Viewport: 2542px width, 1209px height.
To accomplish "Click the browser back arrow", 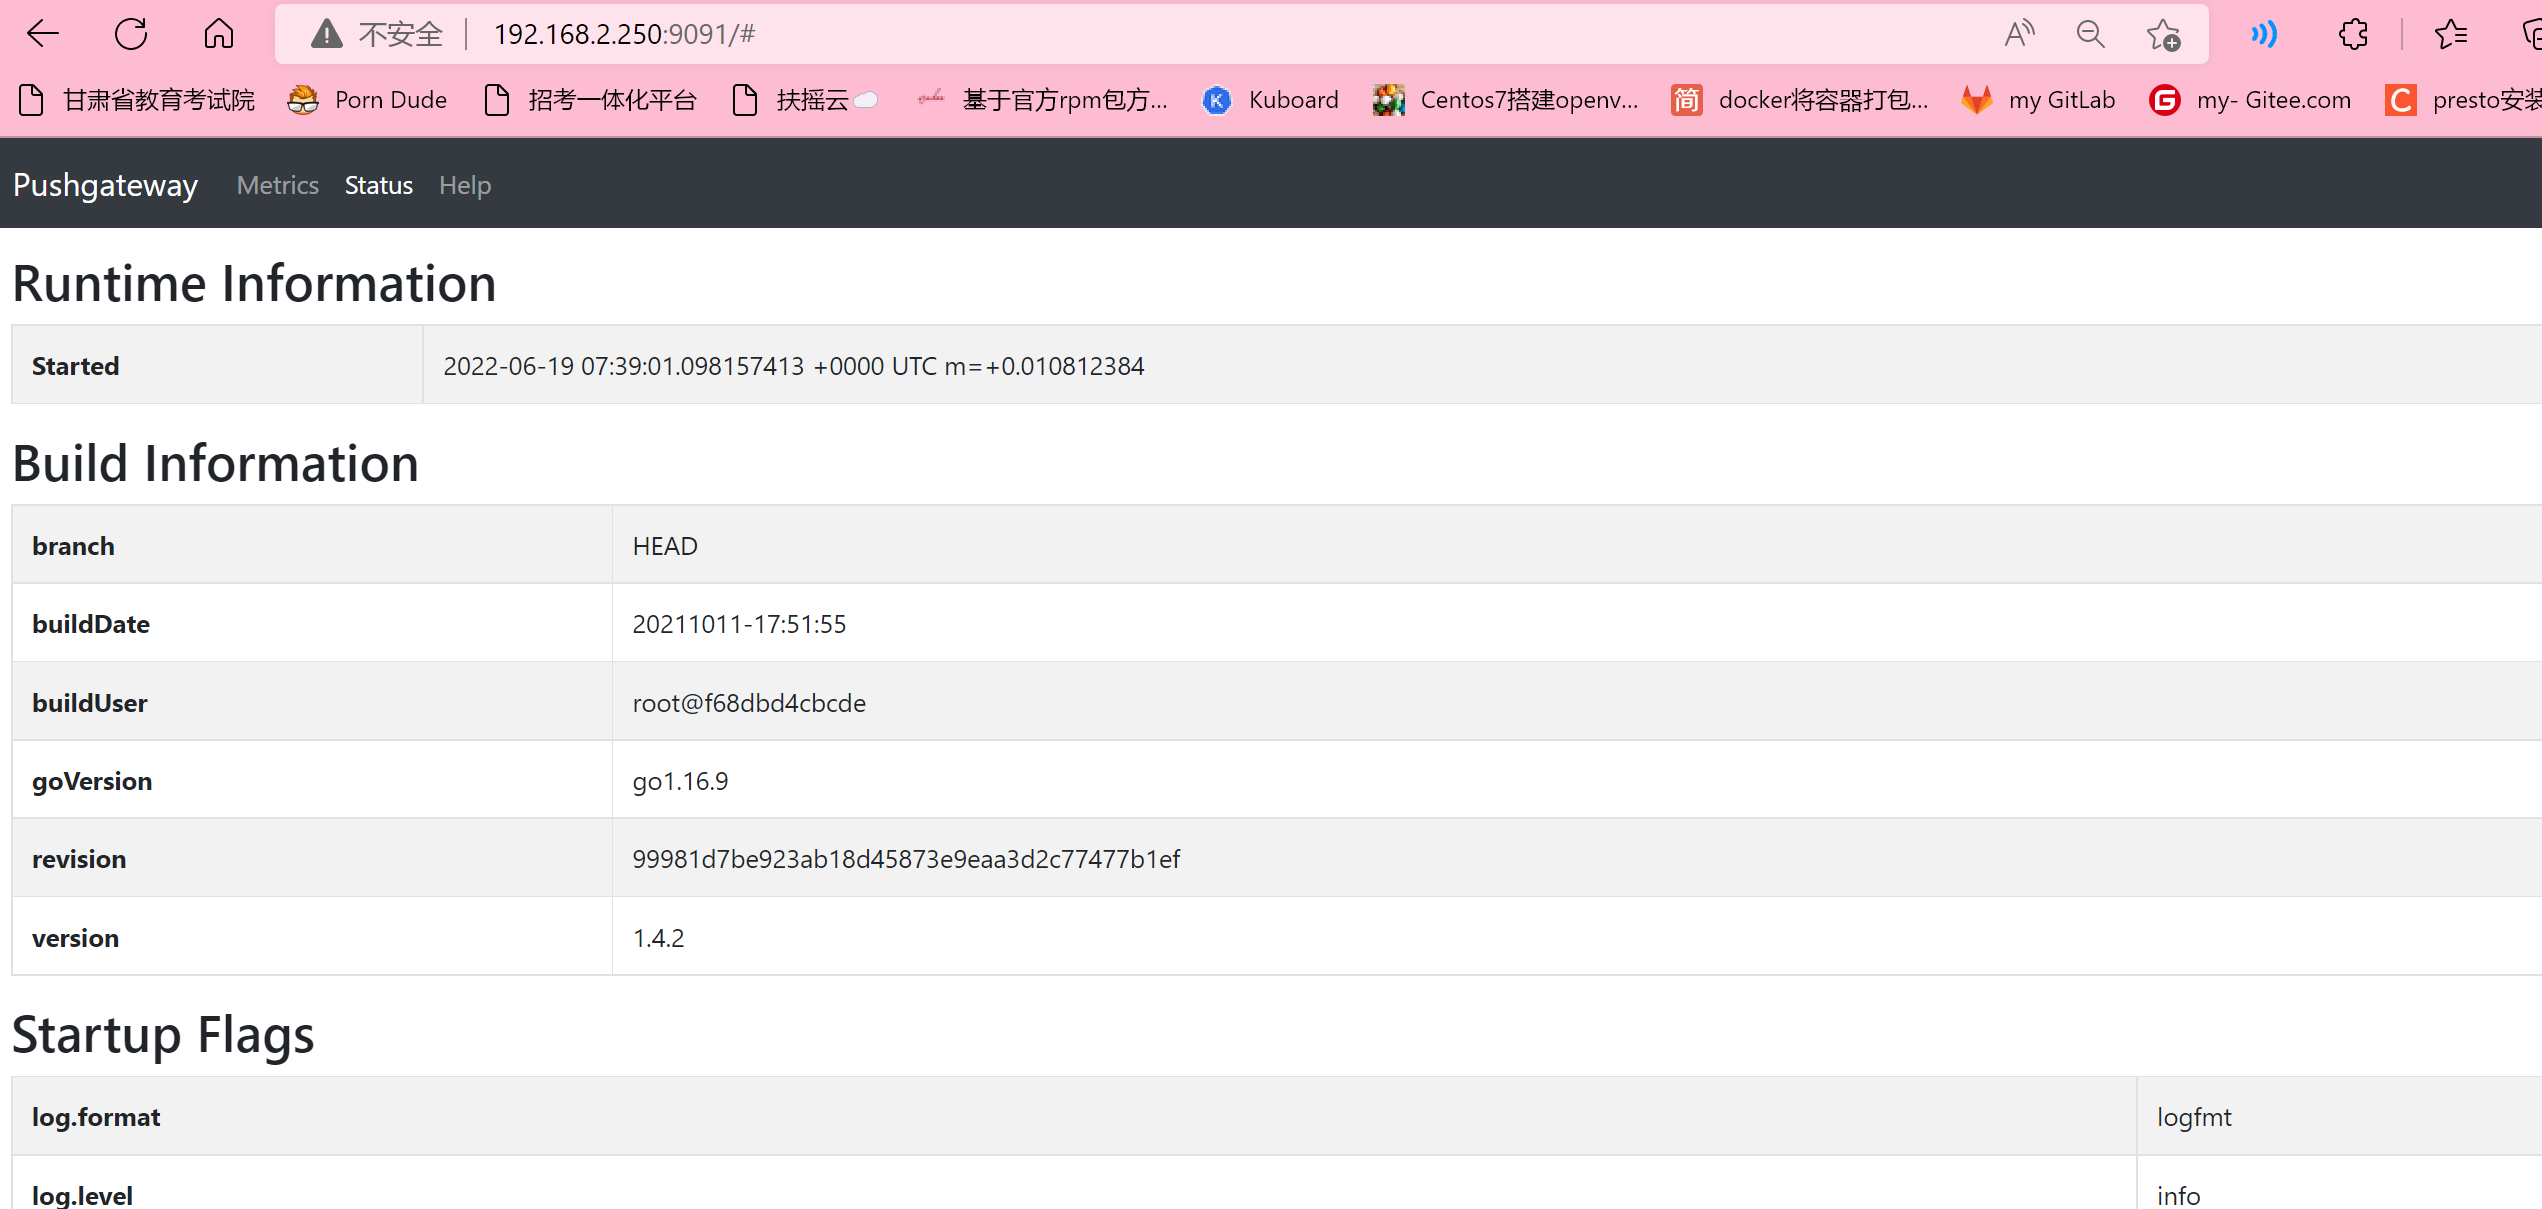I will [43, 34].
